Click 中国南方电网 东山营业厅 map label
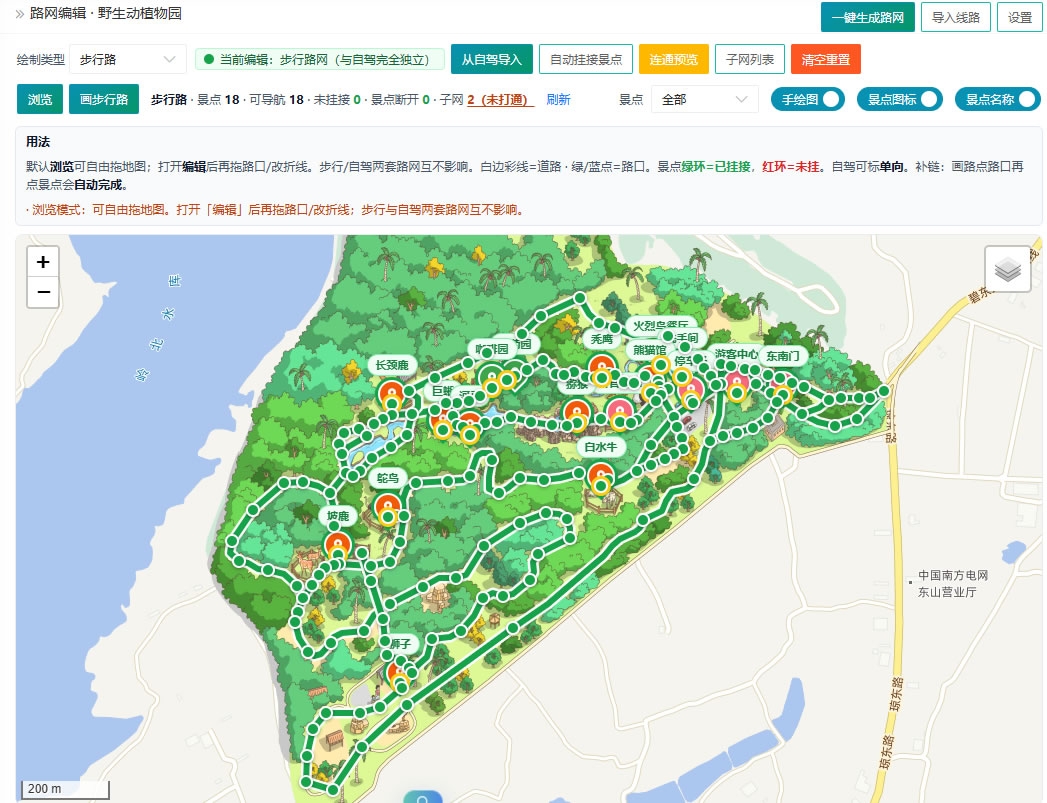Viewport: 1047px width, 803px height. point(951,583)
